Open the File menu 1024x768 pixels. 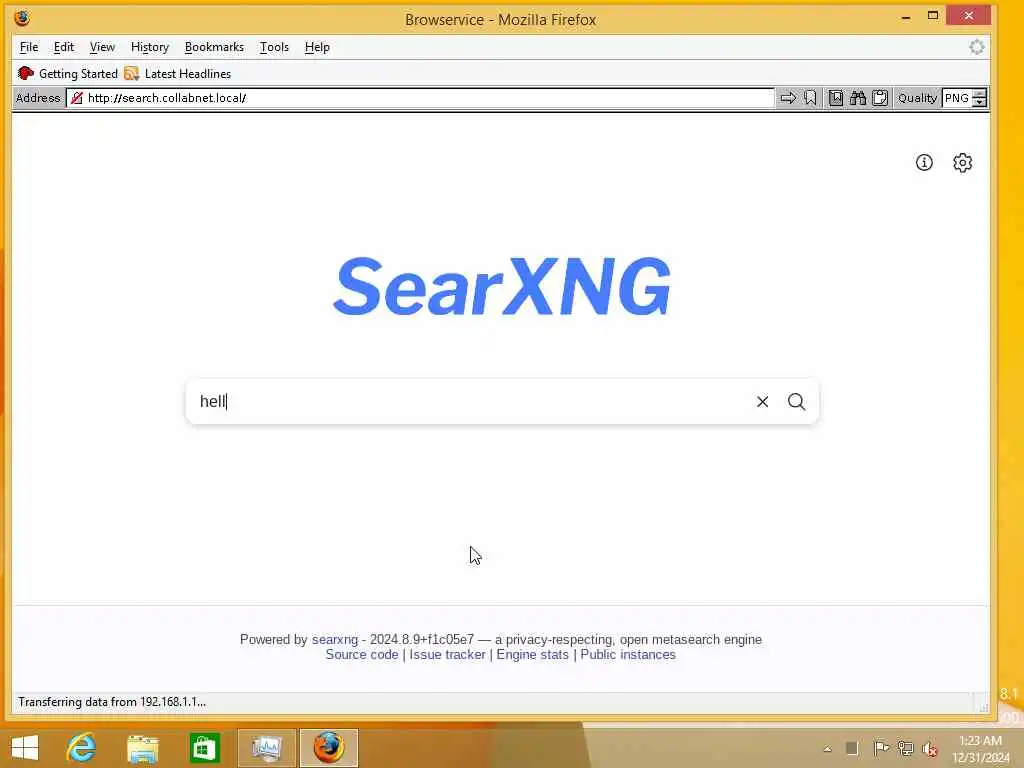tap(29, 47)
